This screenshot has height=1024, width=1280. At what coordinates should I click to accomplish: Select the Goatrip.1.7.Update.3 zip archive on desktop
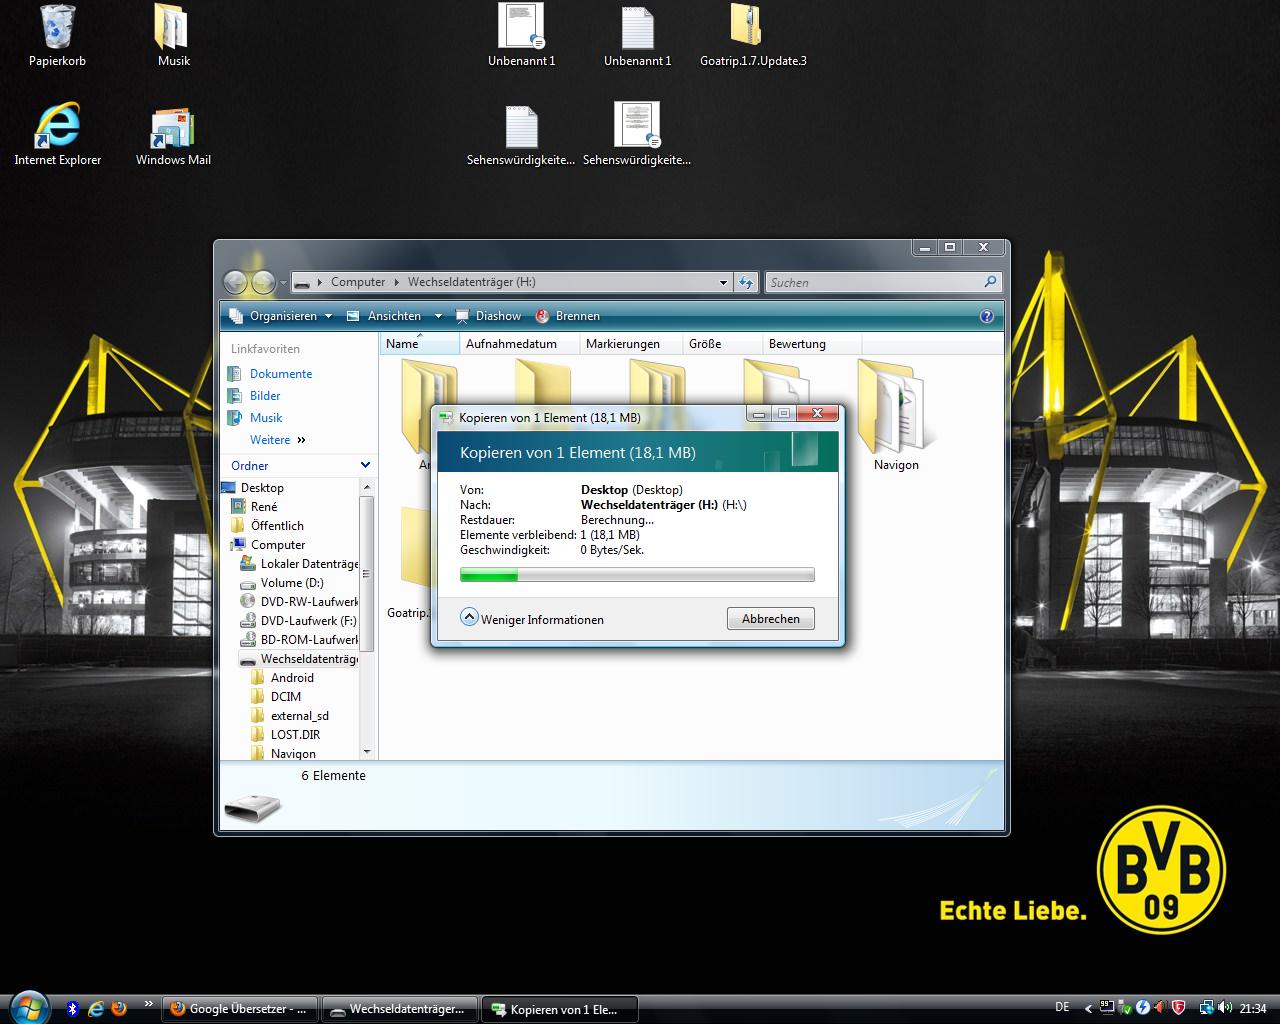point(753,36)
